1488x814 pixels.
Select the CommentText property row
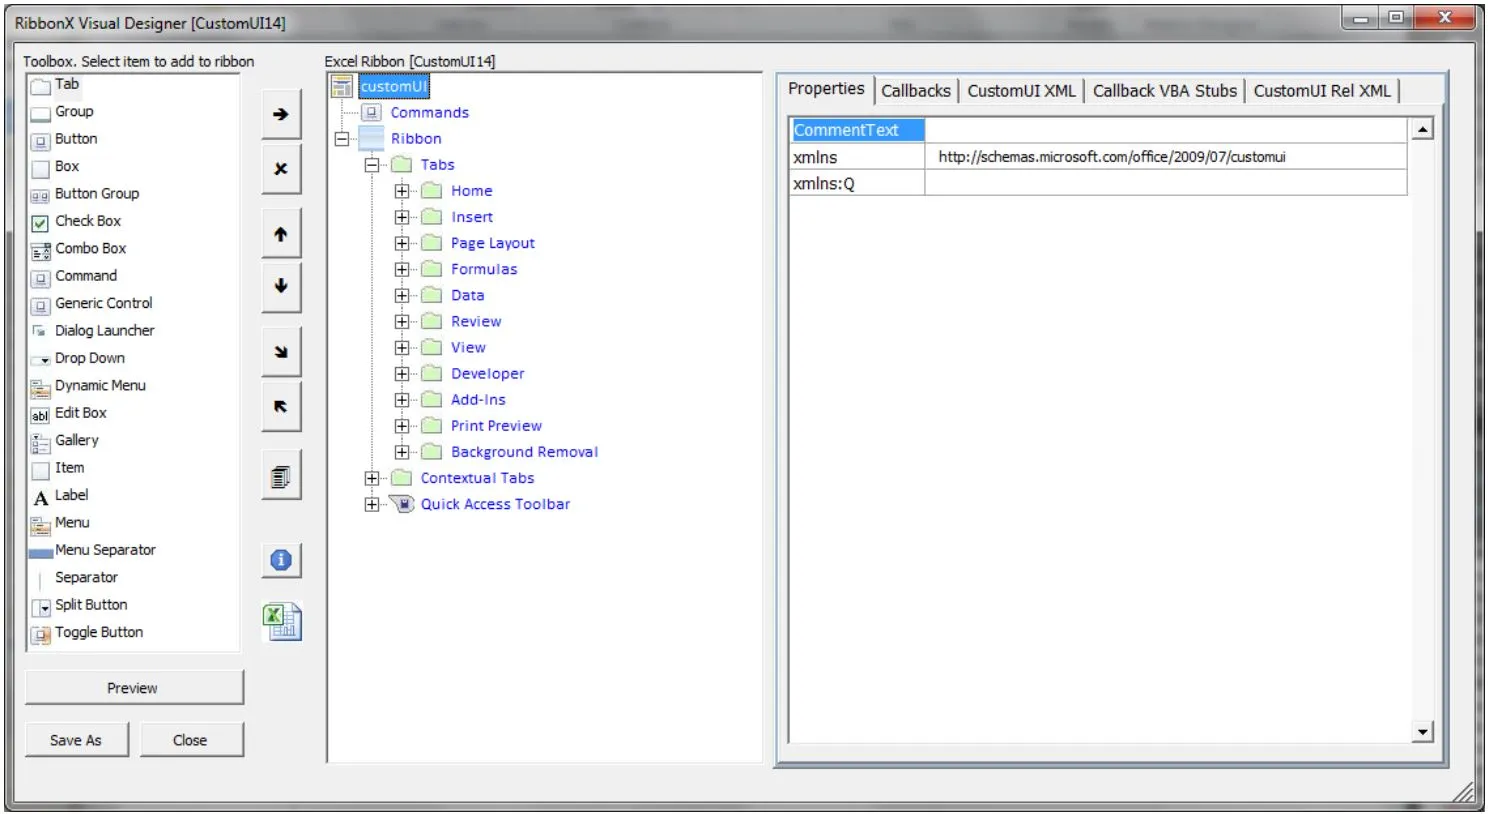1098,130
